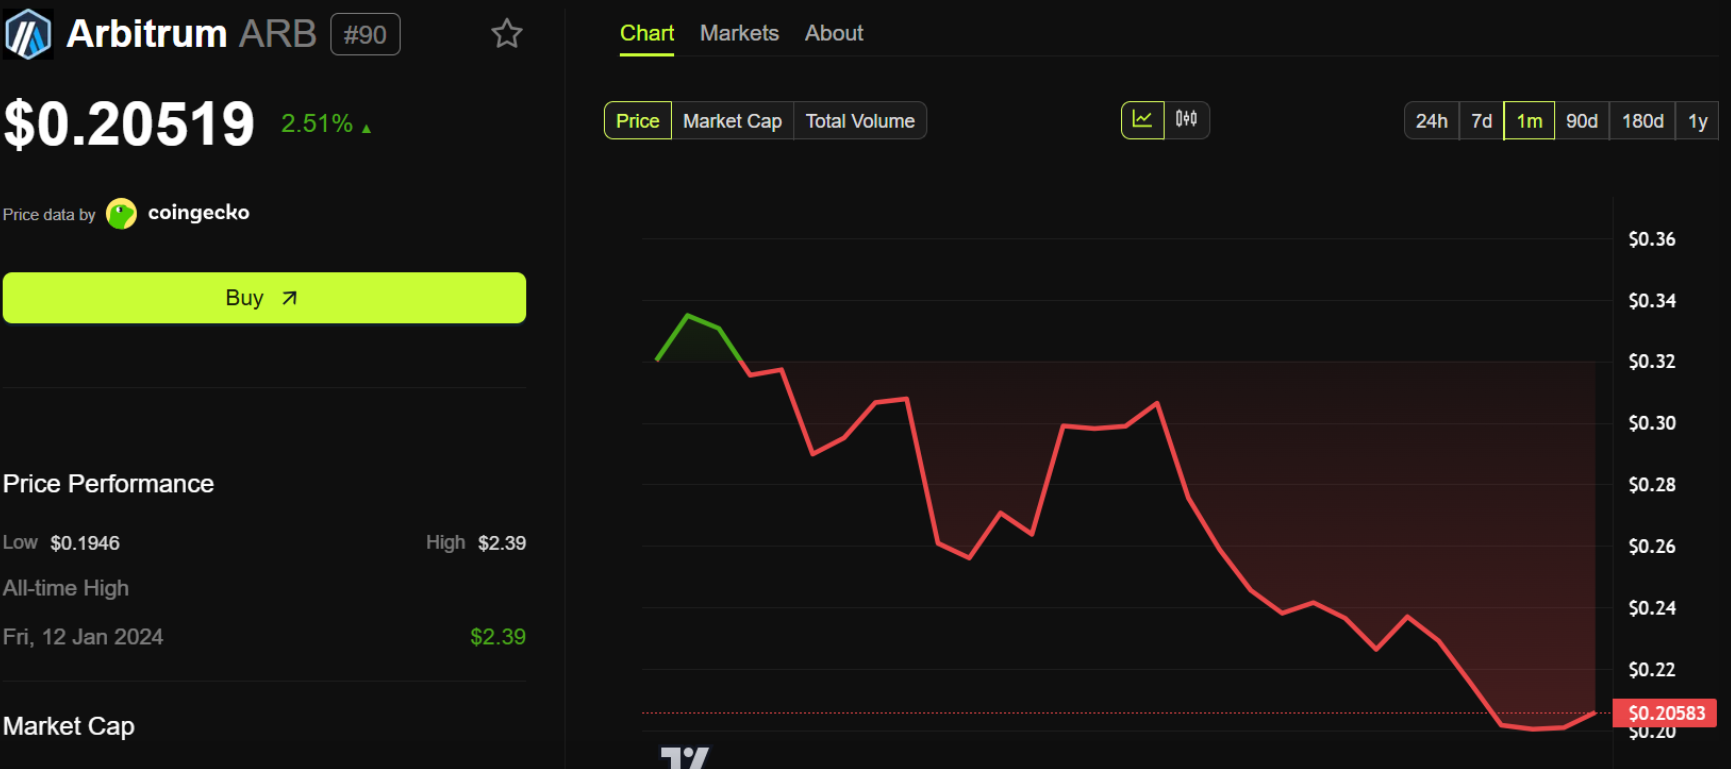Image resolution: width=1731 pixels, height=769 pixels.
Task: Switch to line chart view icon
Action: coord(1142,120)
